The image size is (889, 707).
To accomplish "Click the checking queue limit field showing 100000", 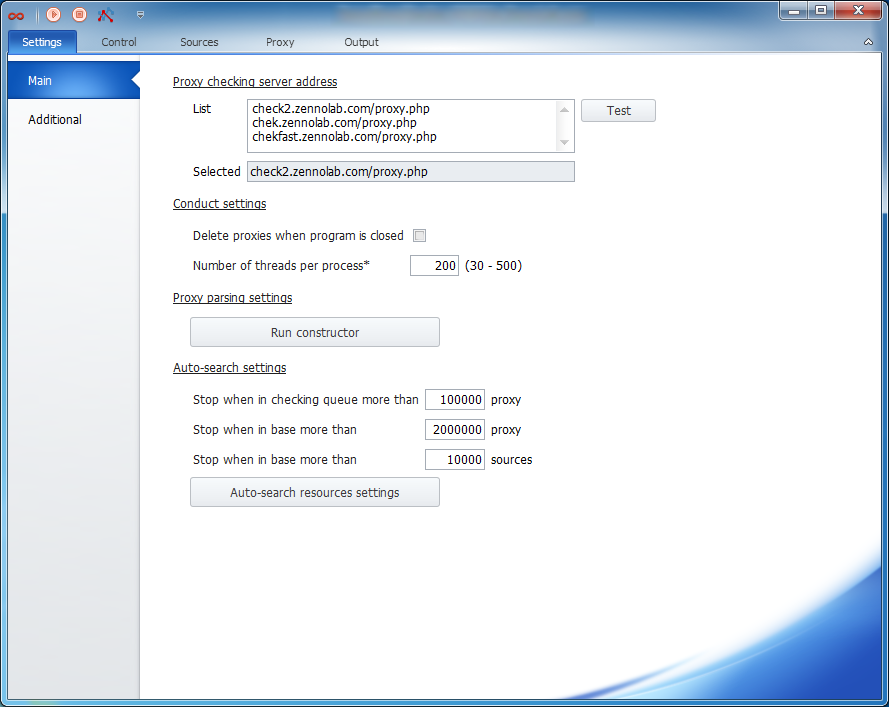I will pyautogui.click(x=455, y=400).
